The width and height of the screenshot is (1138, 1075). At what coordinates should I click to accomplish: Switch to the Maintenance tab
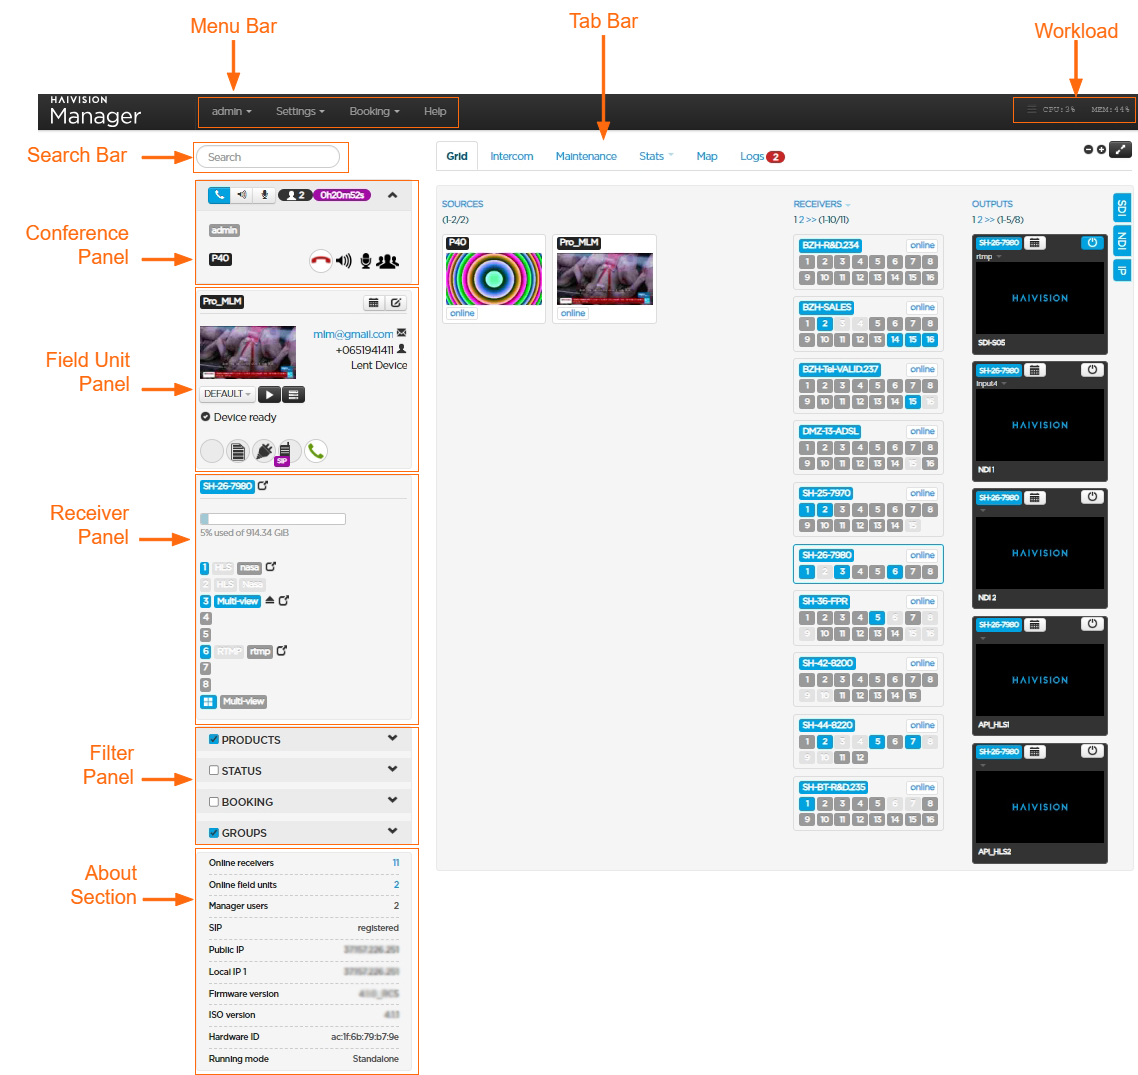(586, 157)
